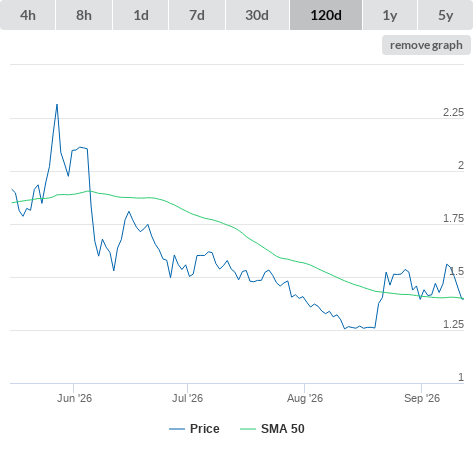Select the Aug '26 axis tick

pos(305,398)
